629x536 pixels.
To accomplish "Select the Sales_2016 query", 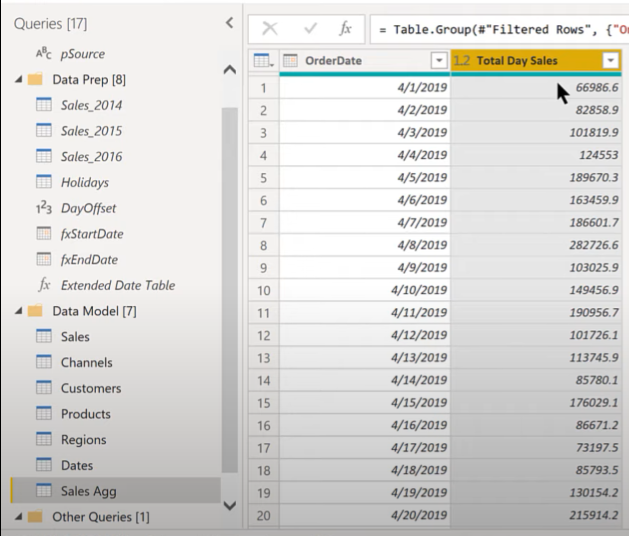I will (91, 156).
